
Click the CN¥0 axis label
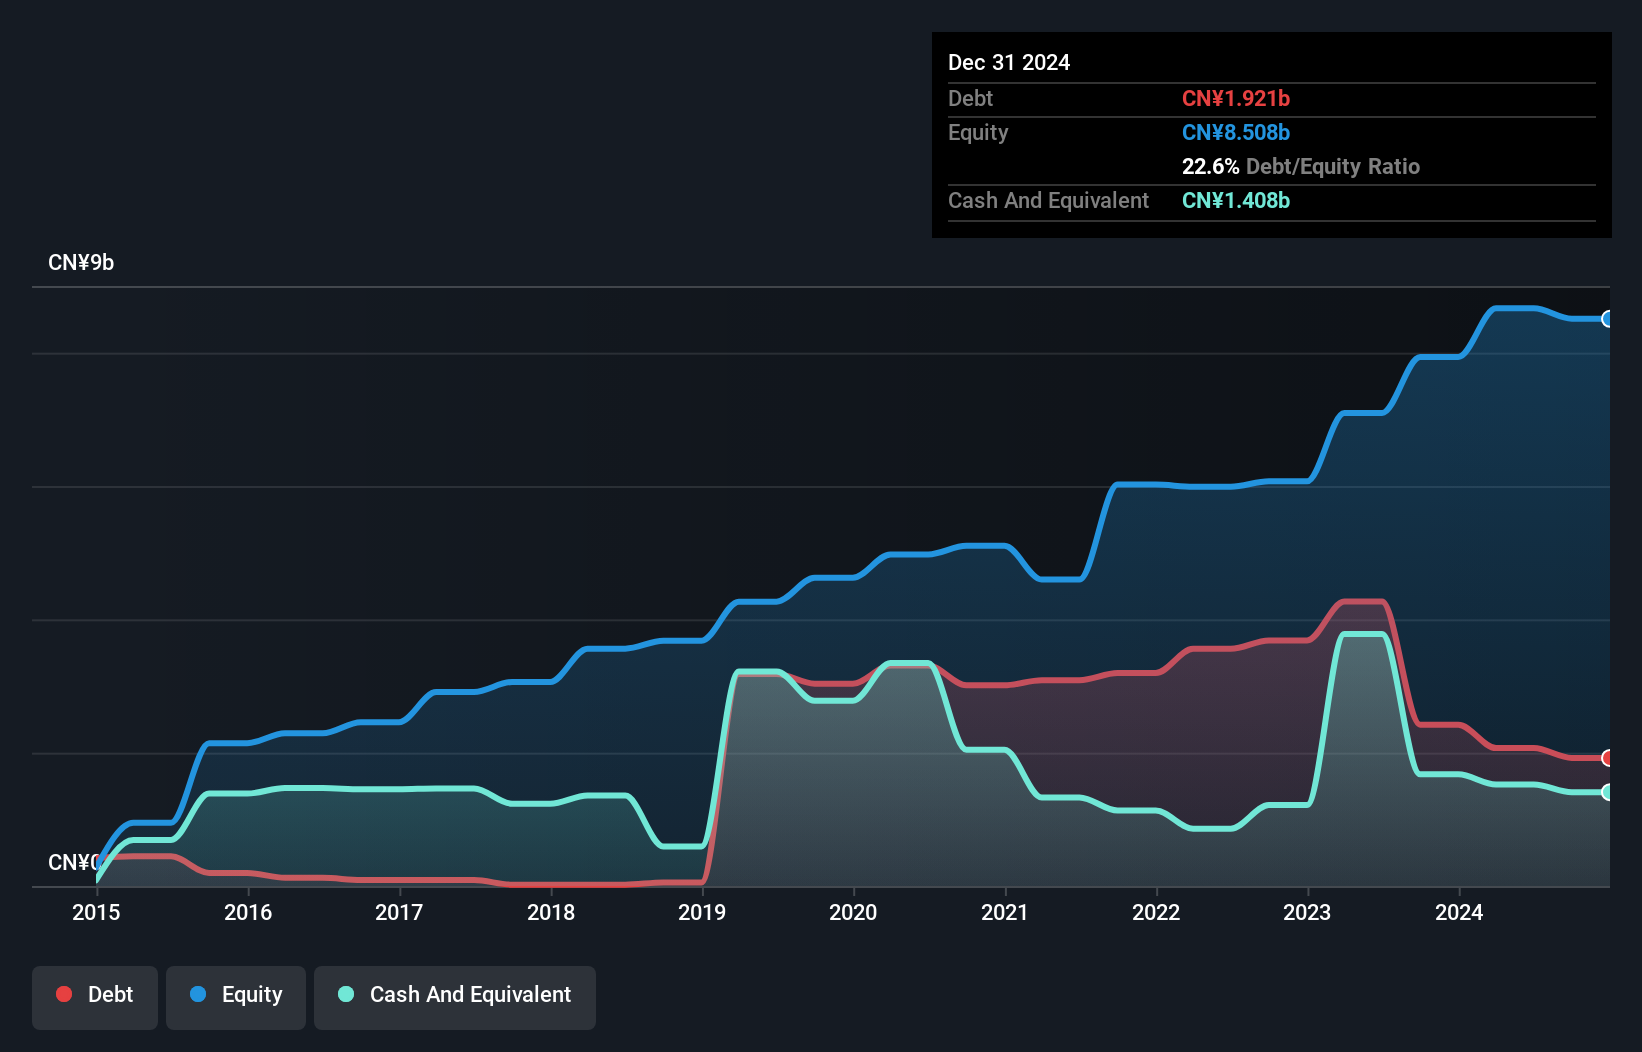73,862
